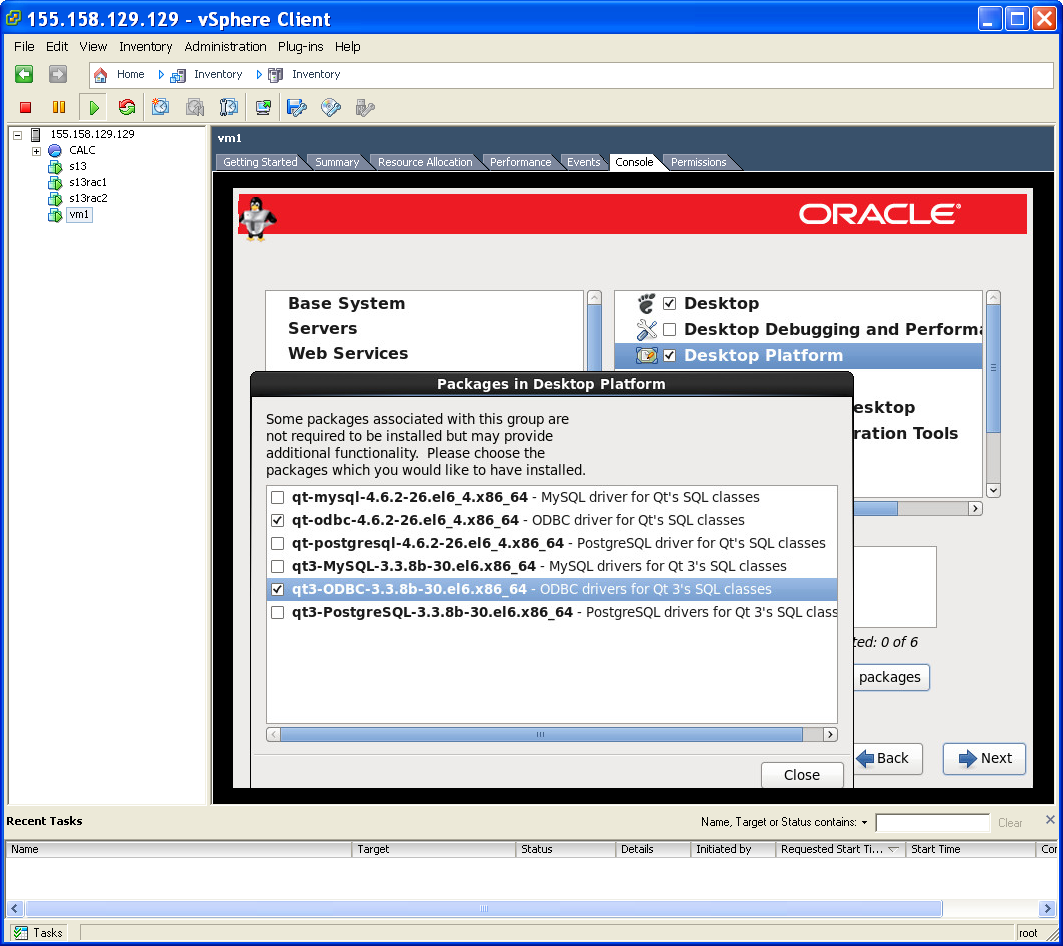Click the s13rac1 virtual machine icon
Screen dimensions: 1063x946
(55, 182)
